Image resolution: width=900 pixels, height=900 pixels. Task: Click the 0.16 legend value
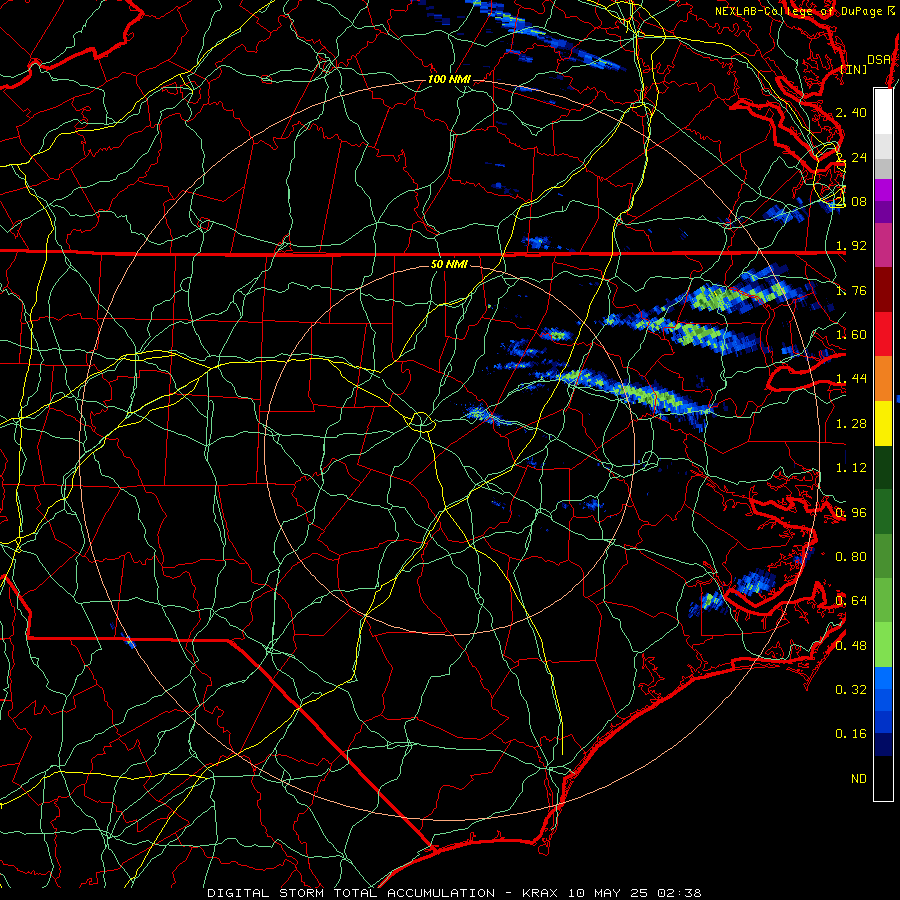(851, 734)
